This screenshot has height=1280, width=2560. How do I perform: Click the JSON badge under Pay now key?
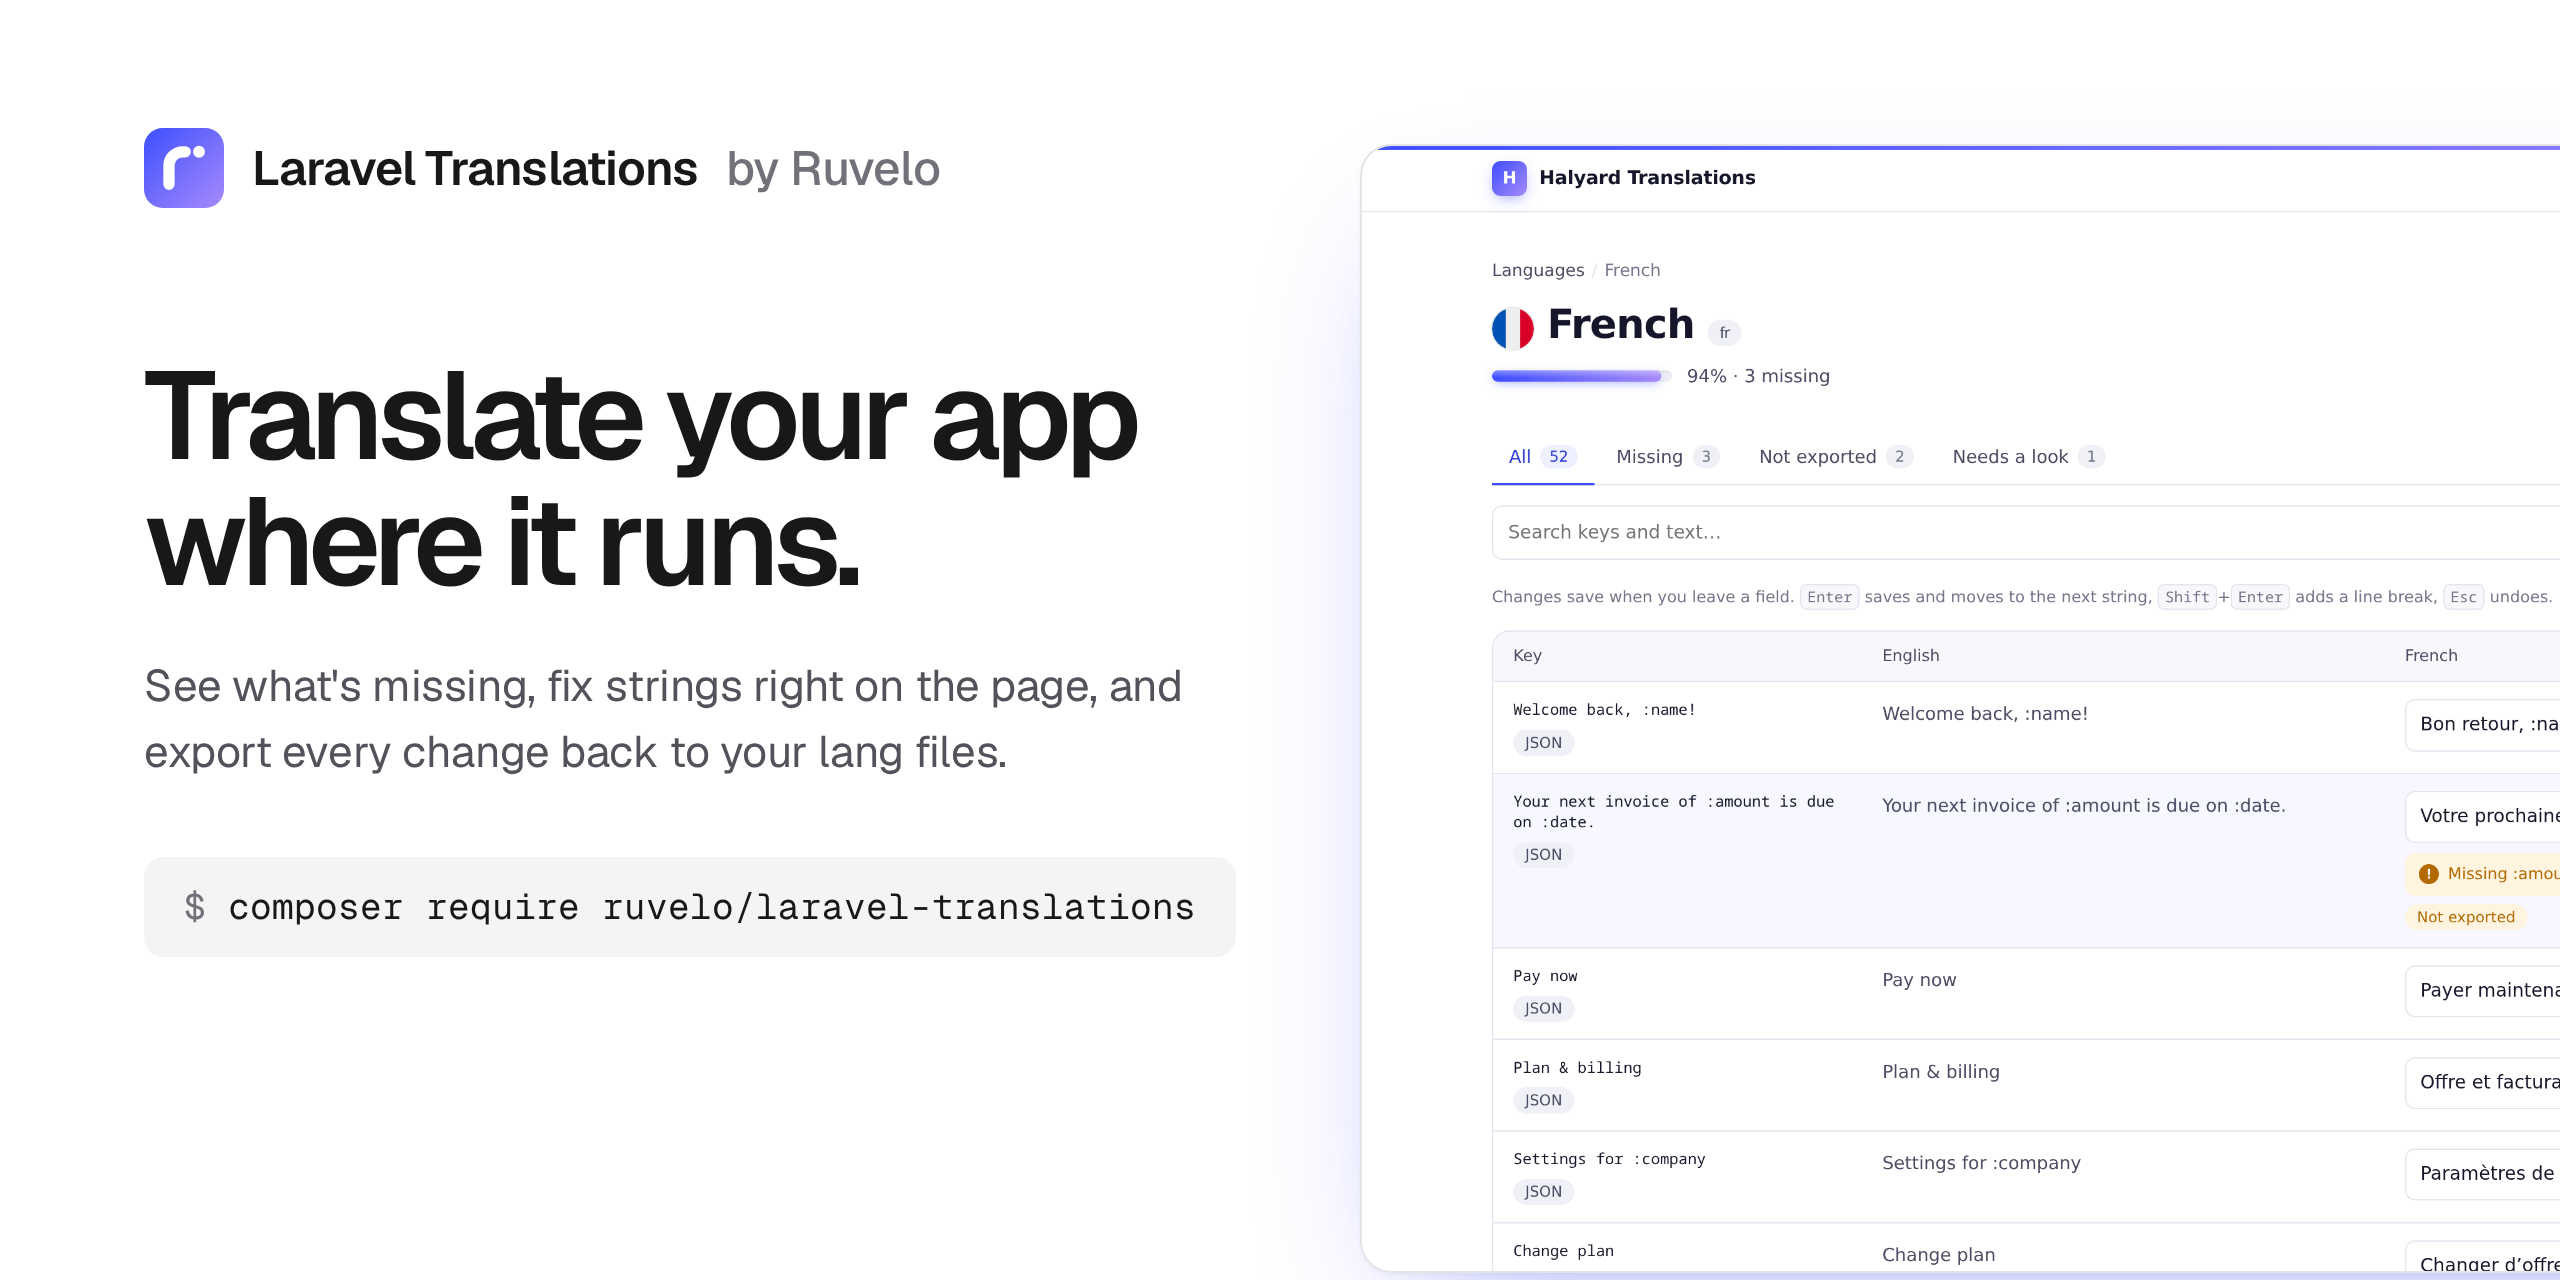click(x=1543, y=1009)
